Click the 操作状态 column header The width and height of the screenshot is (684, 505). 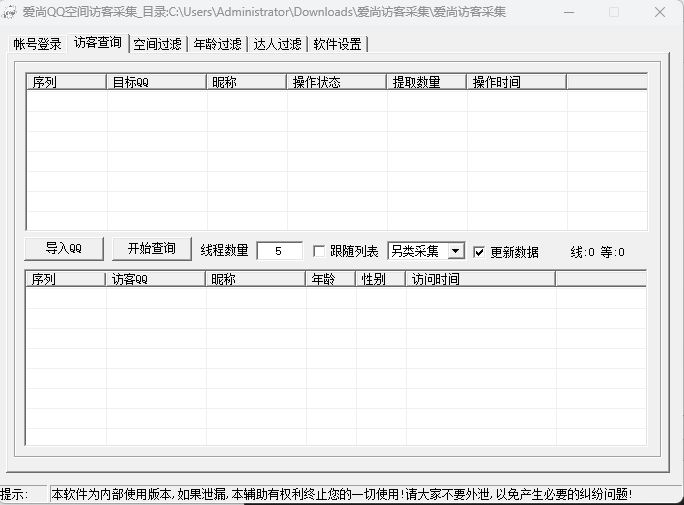tap(336, 82)
